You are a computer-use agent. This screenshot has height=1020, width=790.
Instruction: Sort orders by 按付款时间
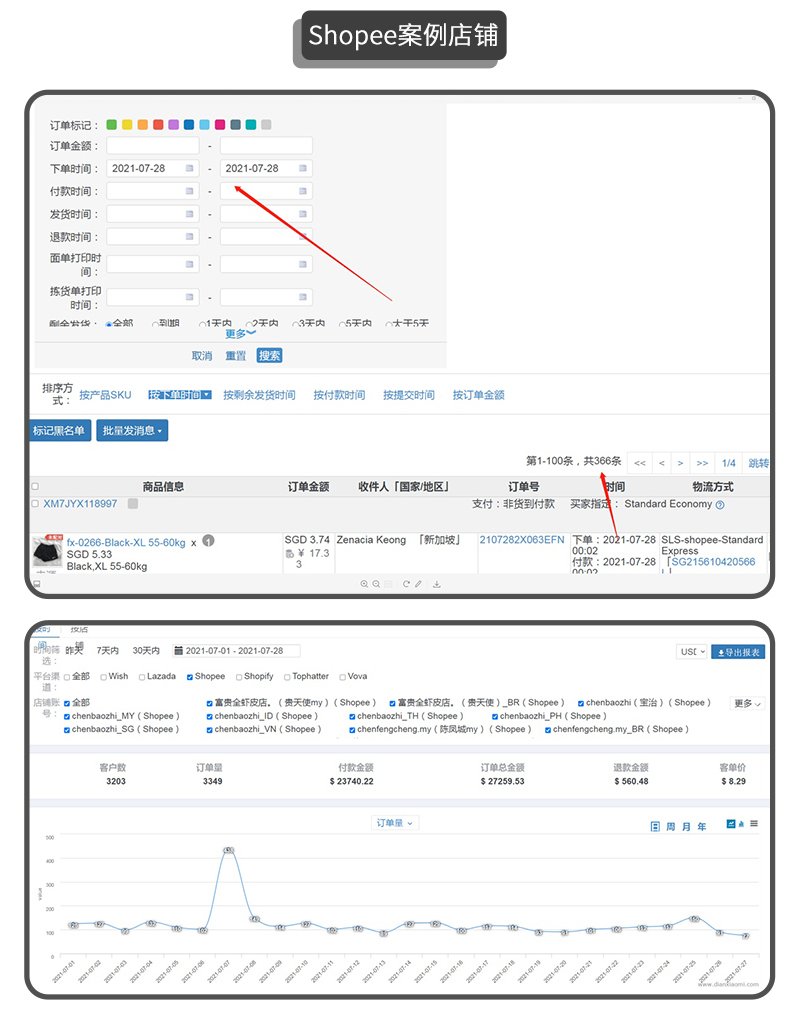pos(339,395)
